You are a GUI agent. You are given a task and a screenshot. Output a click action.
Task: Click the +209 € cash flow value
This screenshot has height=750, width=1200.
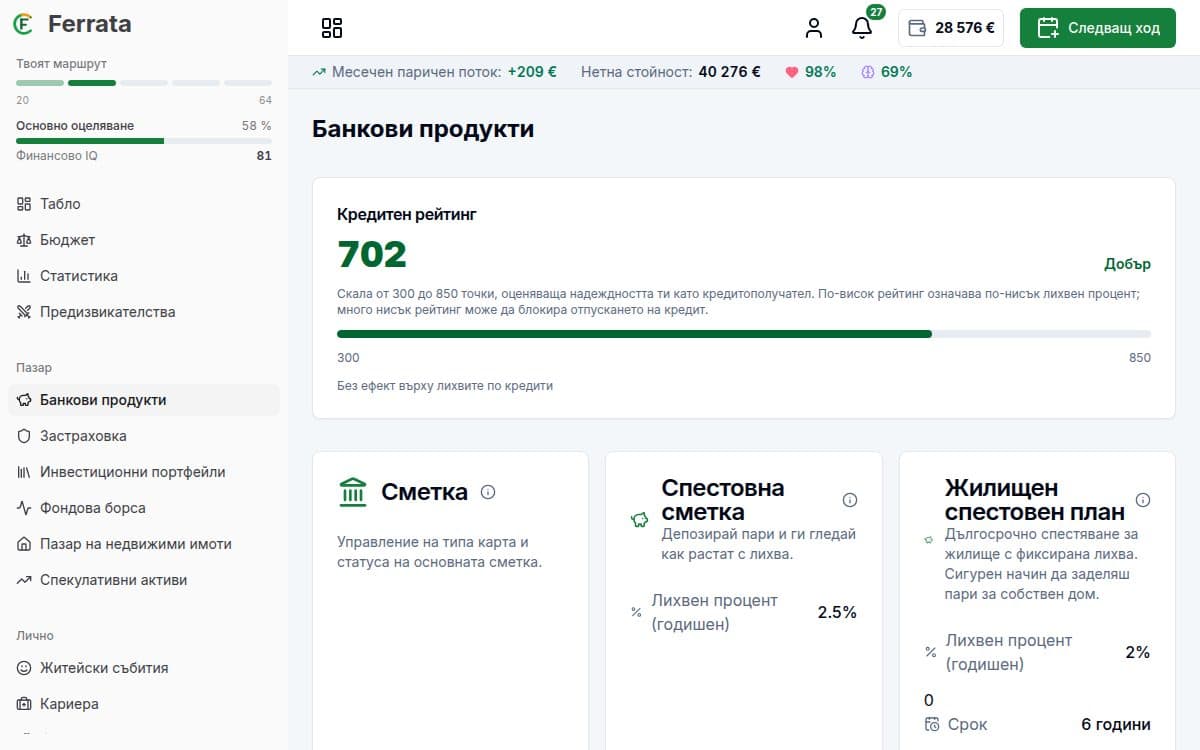(532, 72)
